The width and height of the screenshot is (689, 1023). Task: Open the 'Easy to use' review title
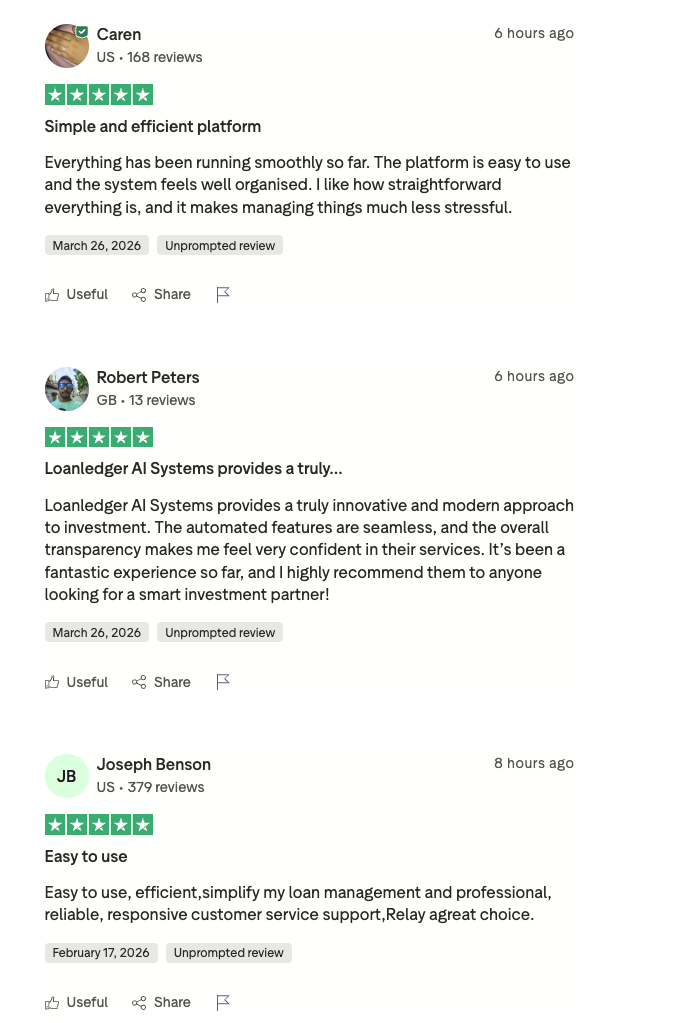[x=86, y=857]
